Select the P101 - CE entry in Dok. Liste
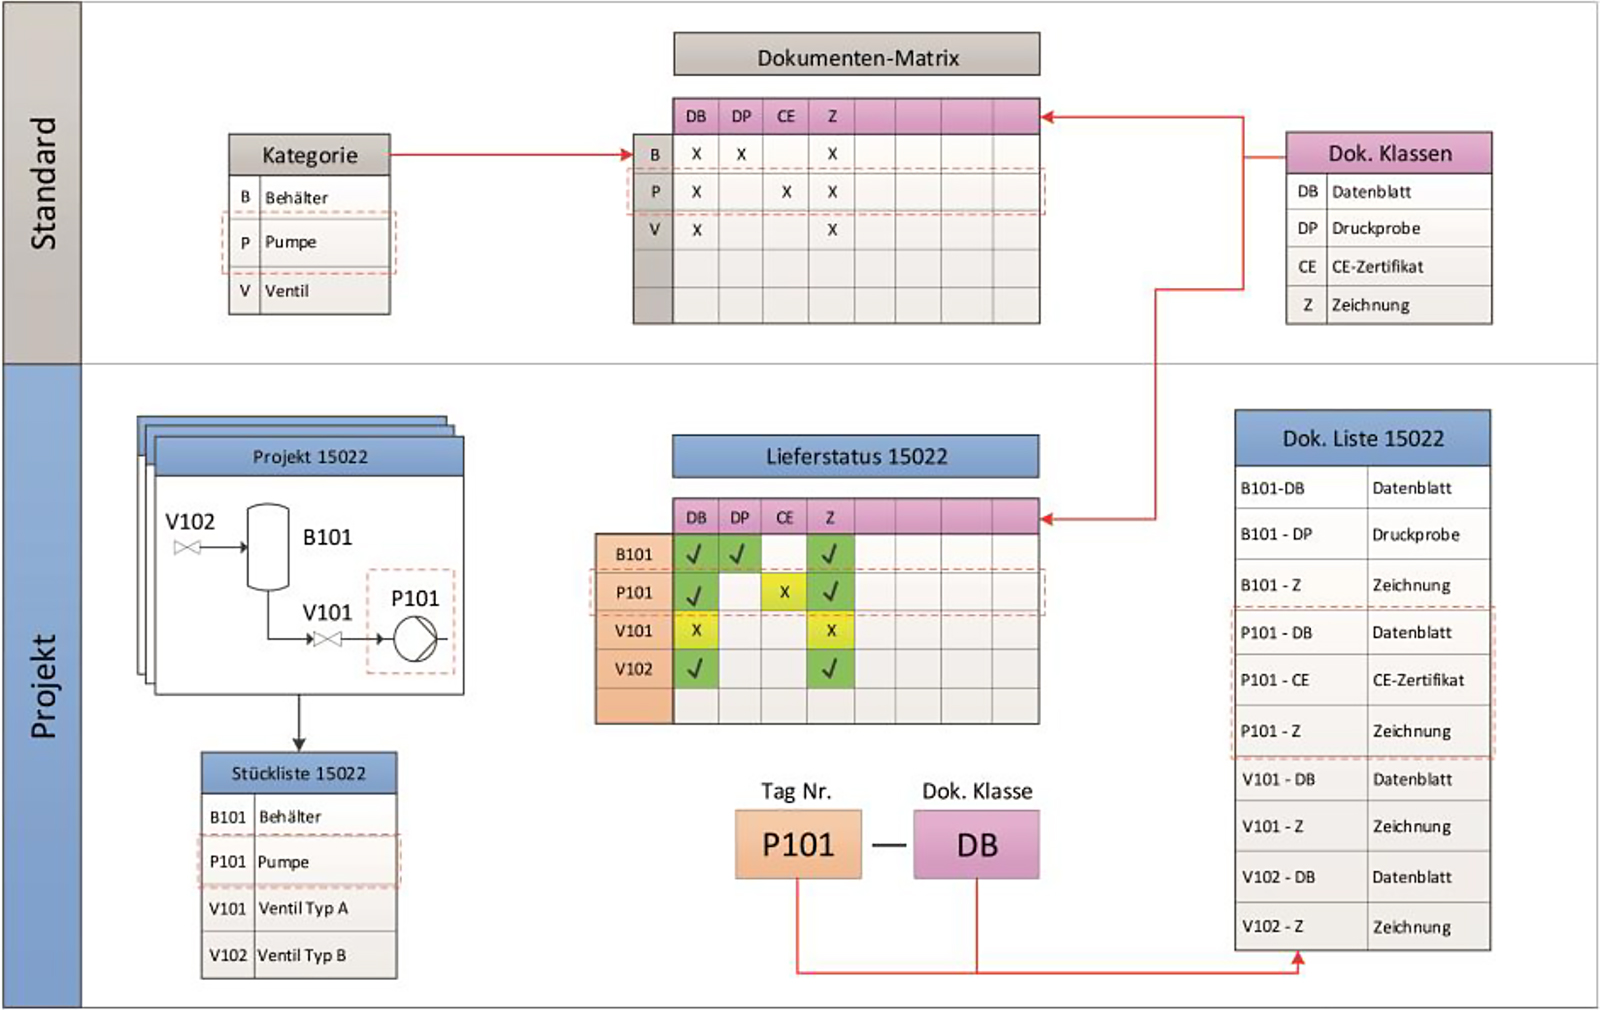Viewport: 1600px width, 1010px height. [x=1363, y=681]
